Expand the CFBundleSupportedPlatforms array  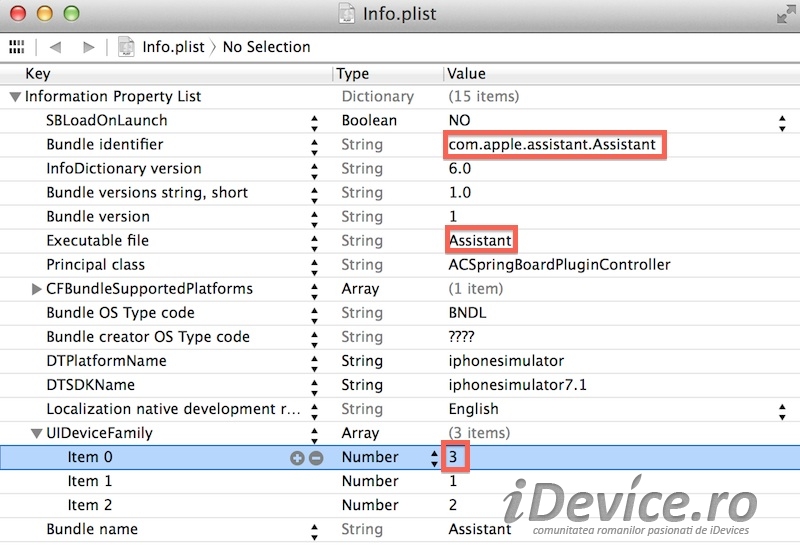(x=36, y=289)
